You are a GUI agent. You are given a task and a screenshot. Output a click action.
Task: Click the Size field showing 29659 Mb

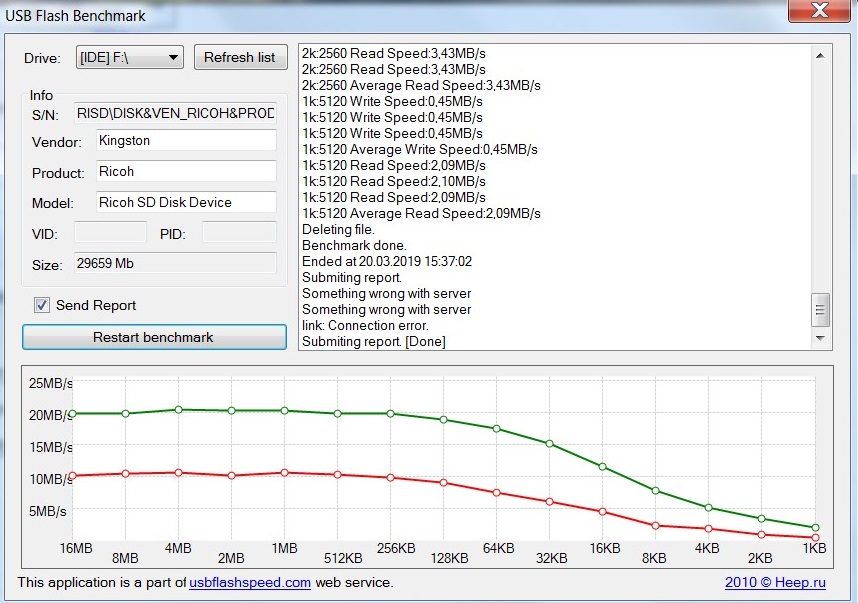(x=175, y=264)
